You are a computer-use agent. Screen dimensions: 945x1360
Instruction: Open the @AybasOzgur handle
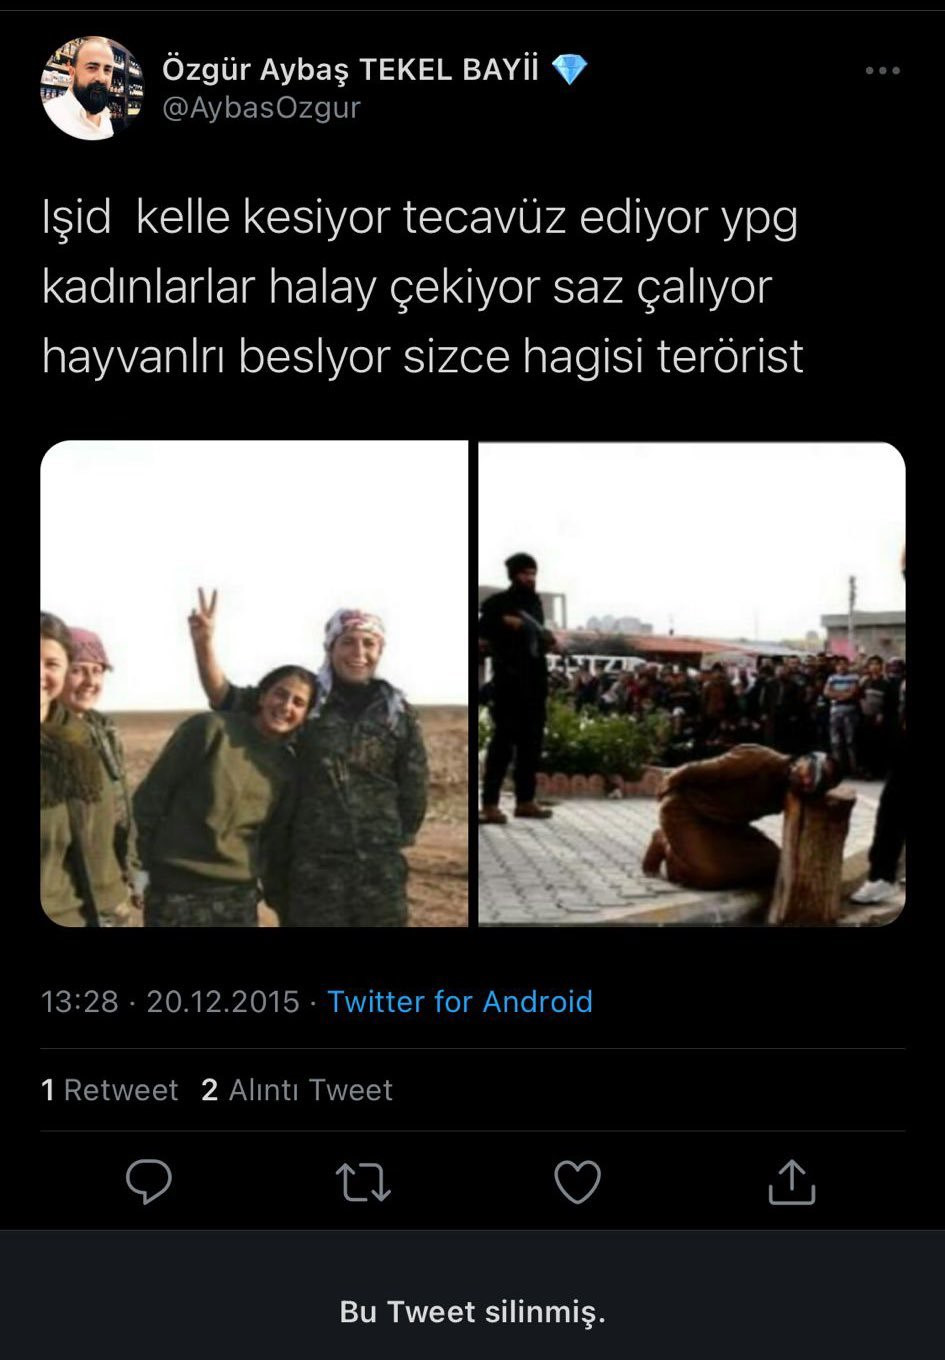coord(261,108)
